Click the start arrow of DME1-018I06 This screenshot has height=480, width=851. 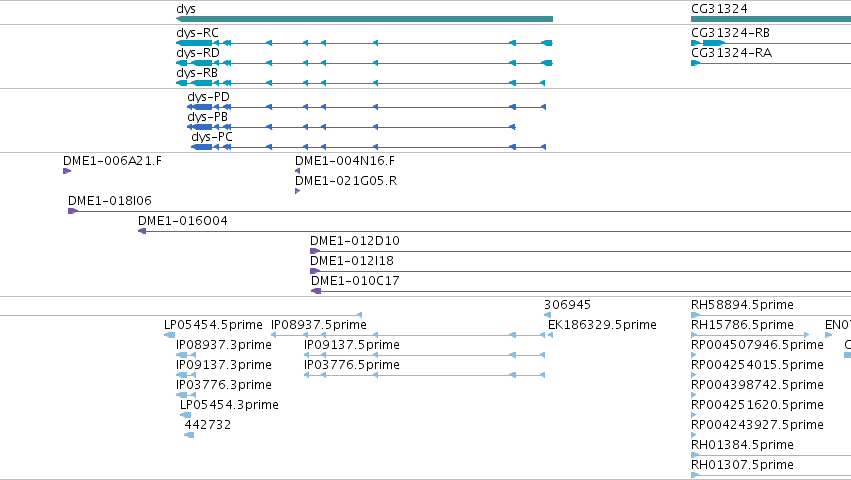click(x=73, y=211)
